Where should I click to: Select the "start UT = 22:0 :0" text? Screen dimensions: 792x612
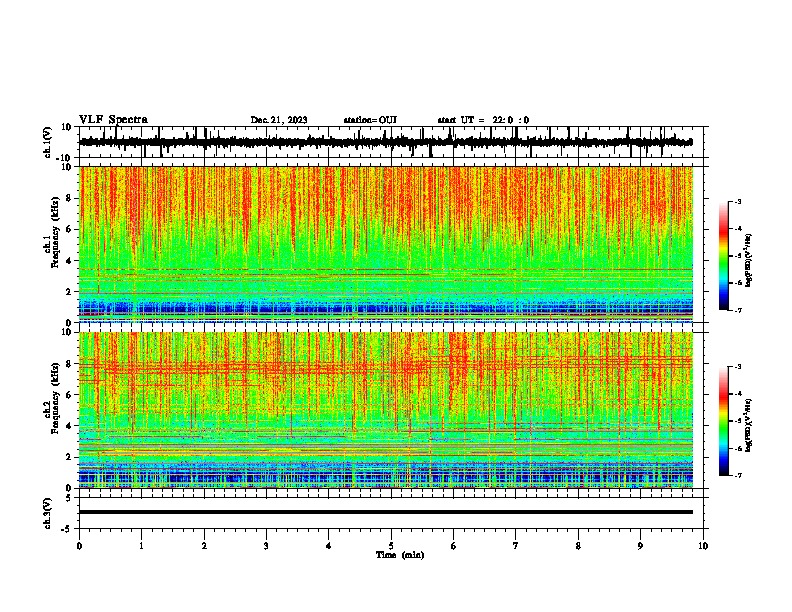(x=483, y=120)
